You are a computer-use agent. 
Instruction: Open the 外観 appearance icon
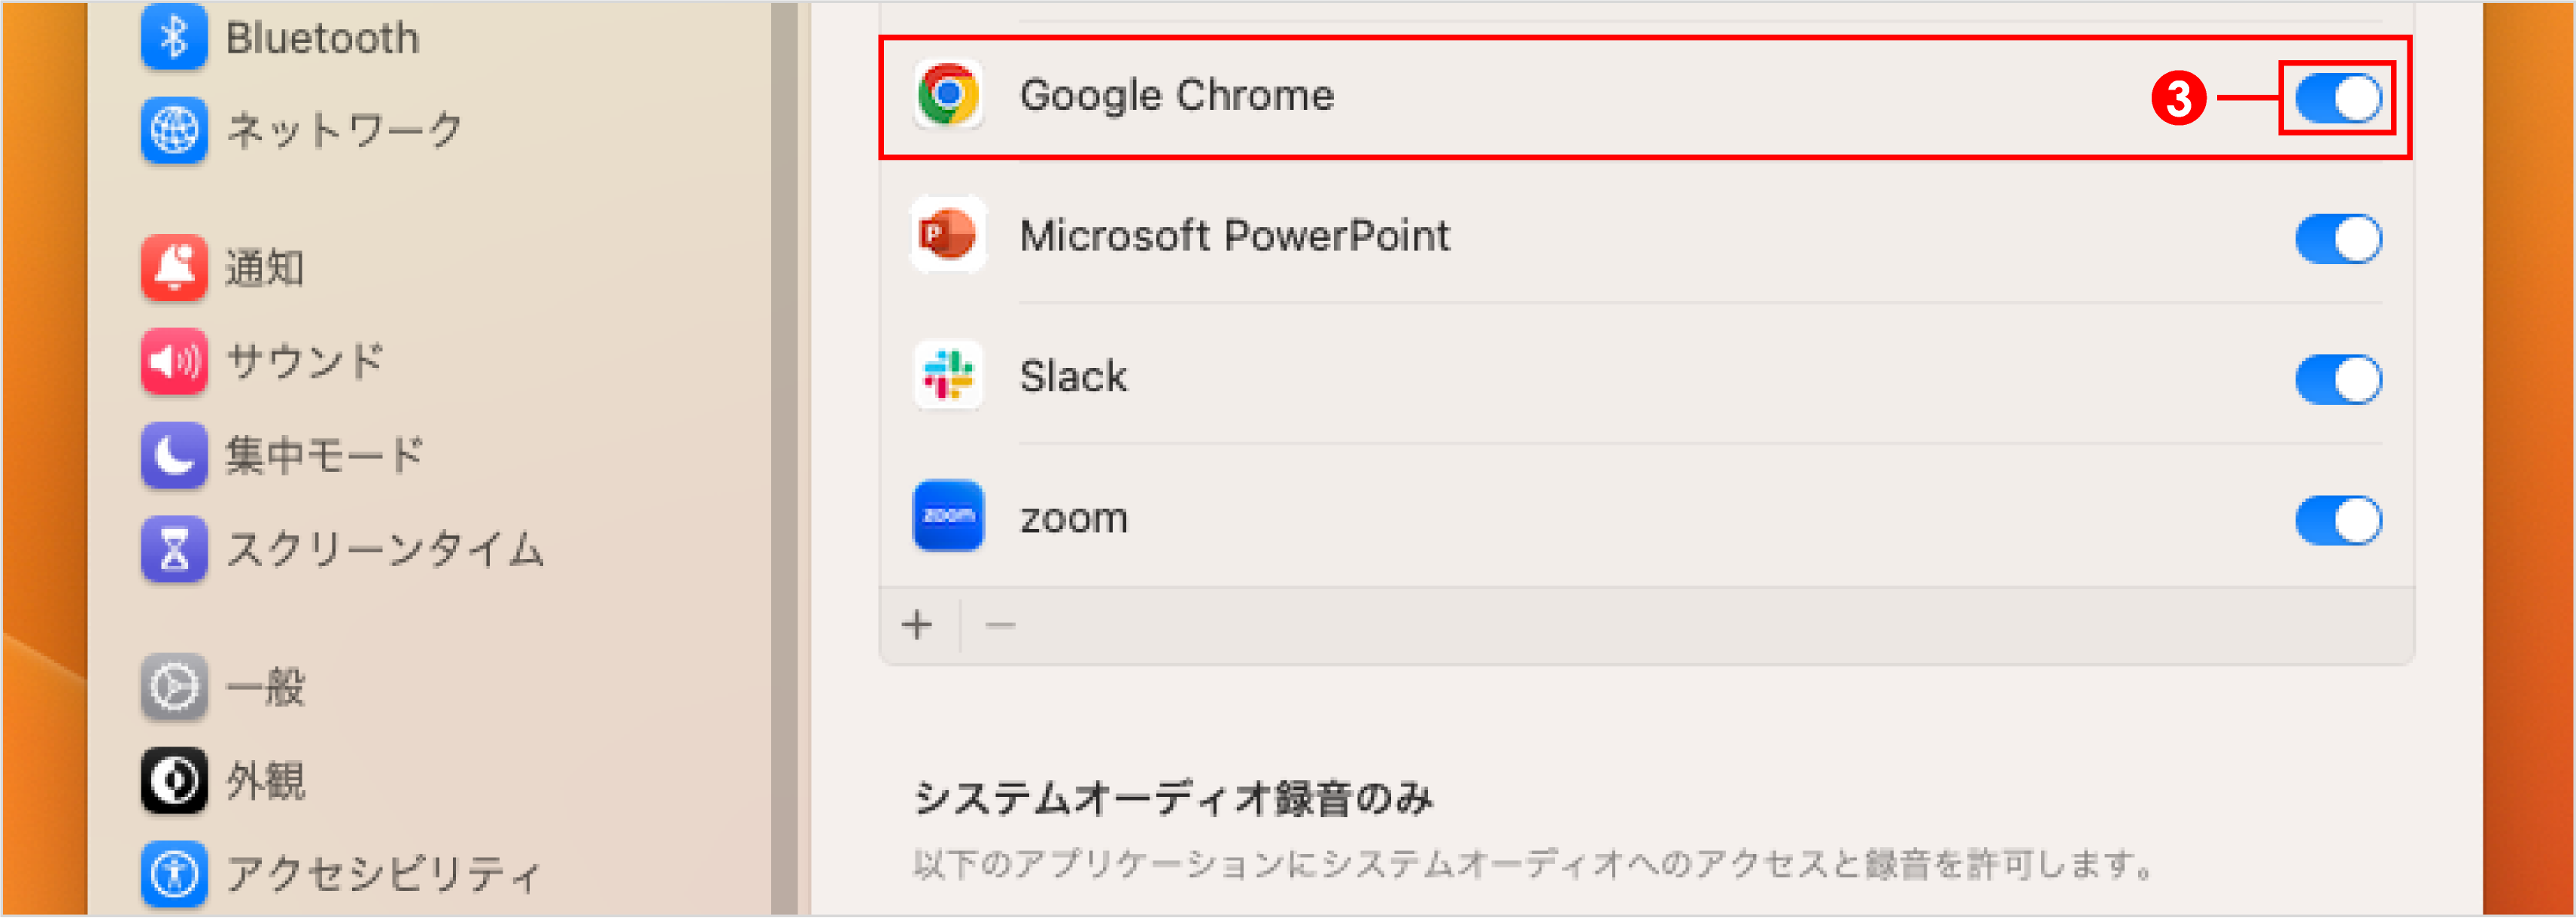tap(174, 780)
